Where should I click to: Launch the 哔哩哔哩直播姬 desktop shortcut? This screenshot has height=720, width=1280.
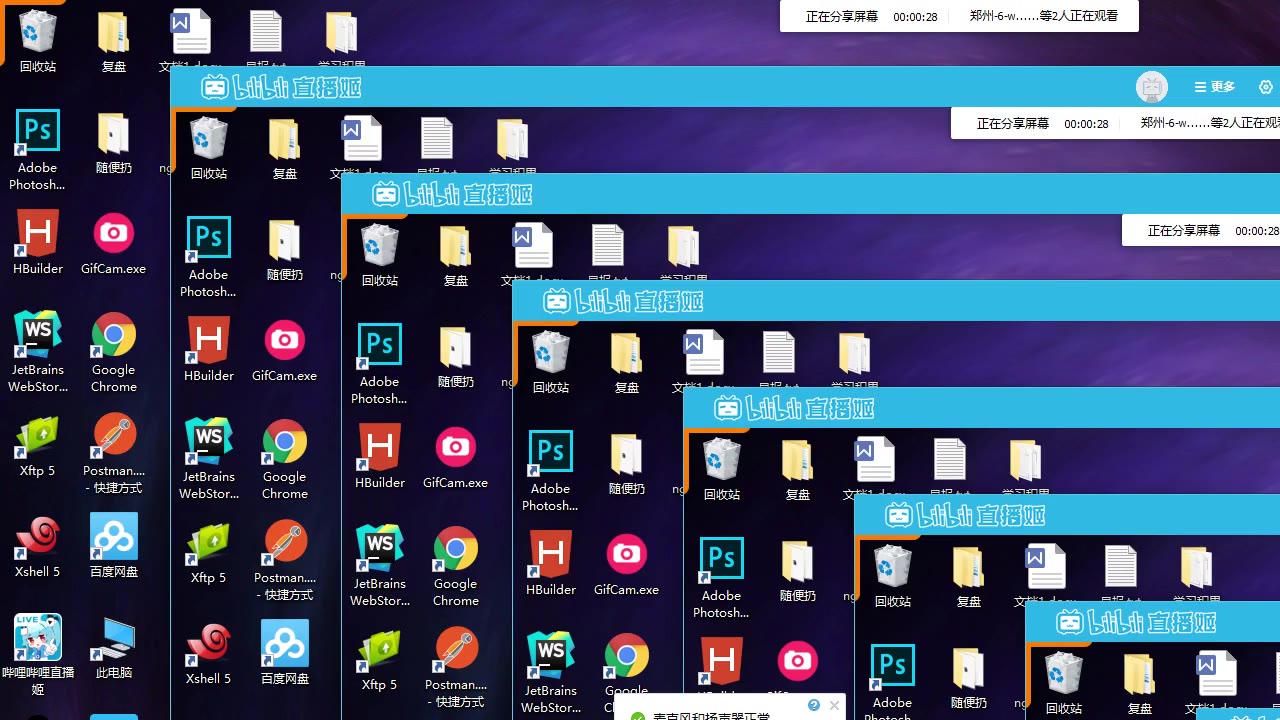pyautogui.click(x=38, y=654)
